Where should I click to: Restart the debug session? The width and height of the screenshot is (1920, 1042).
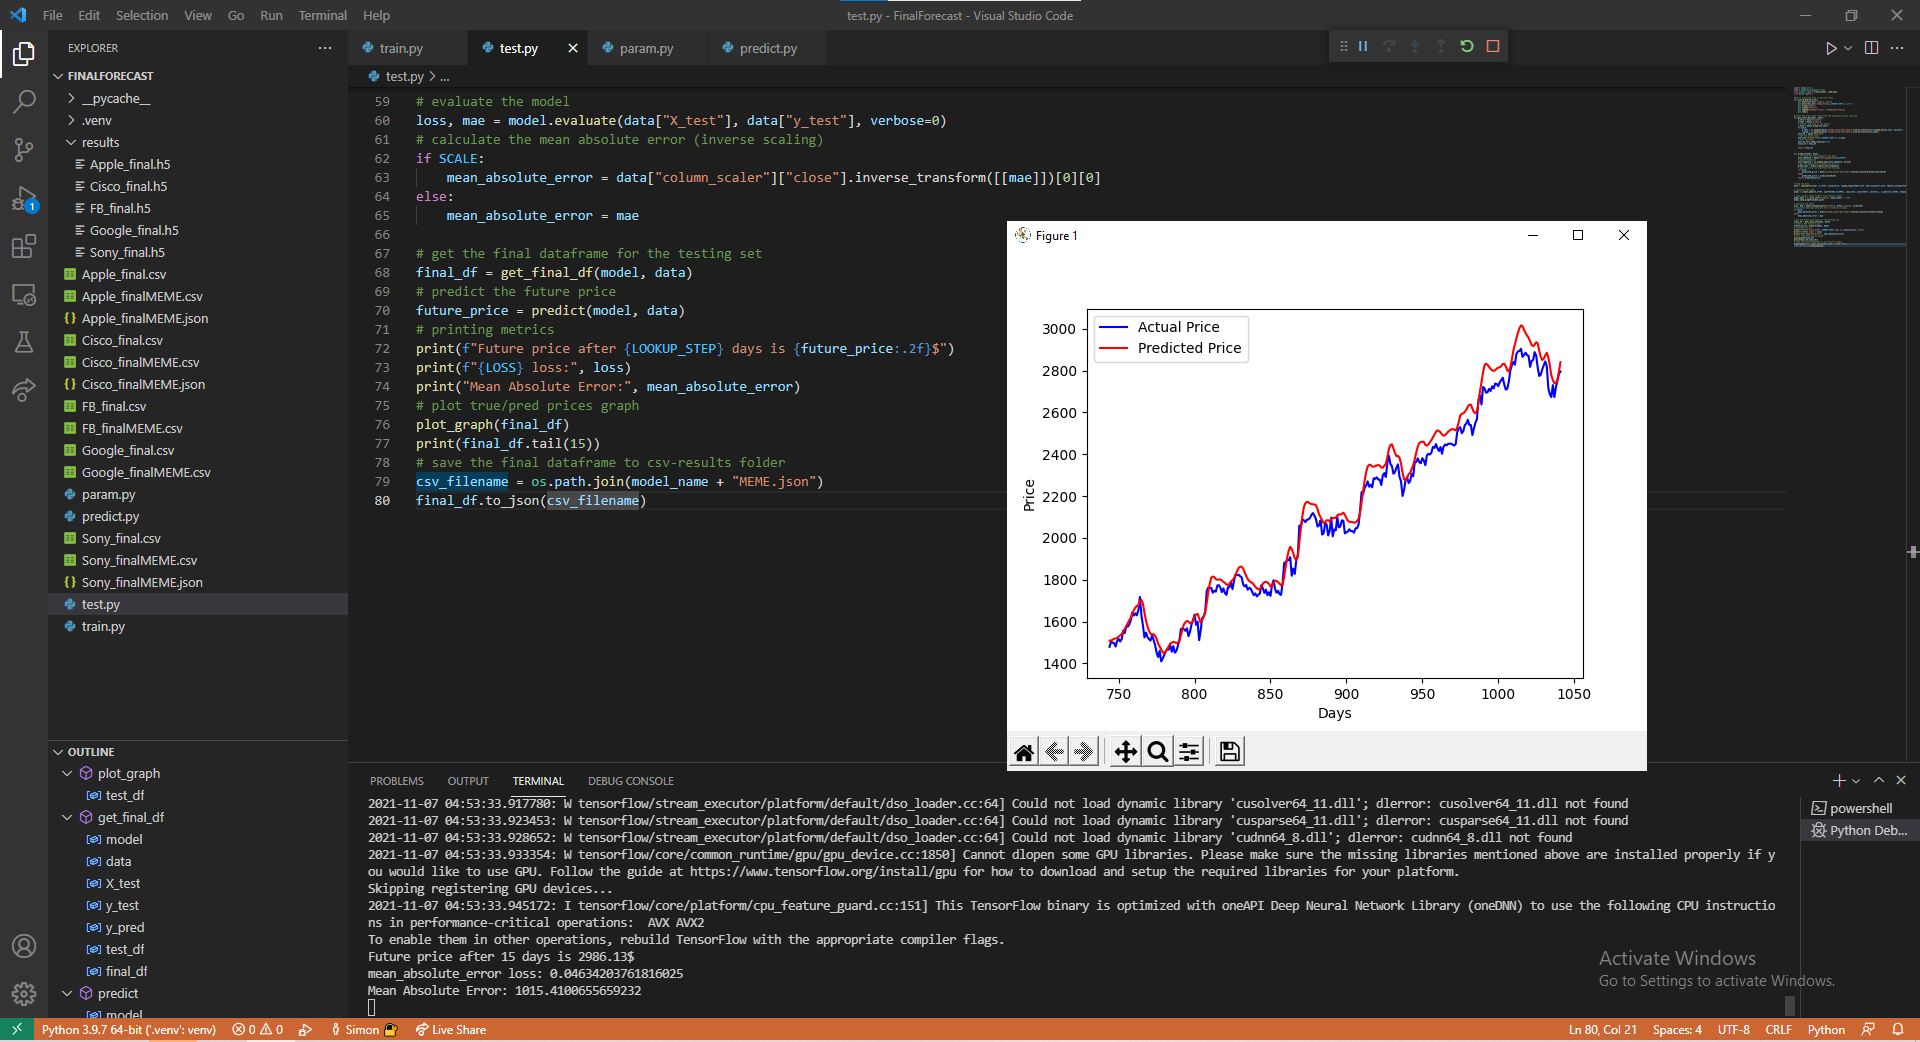point(1467,46)
